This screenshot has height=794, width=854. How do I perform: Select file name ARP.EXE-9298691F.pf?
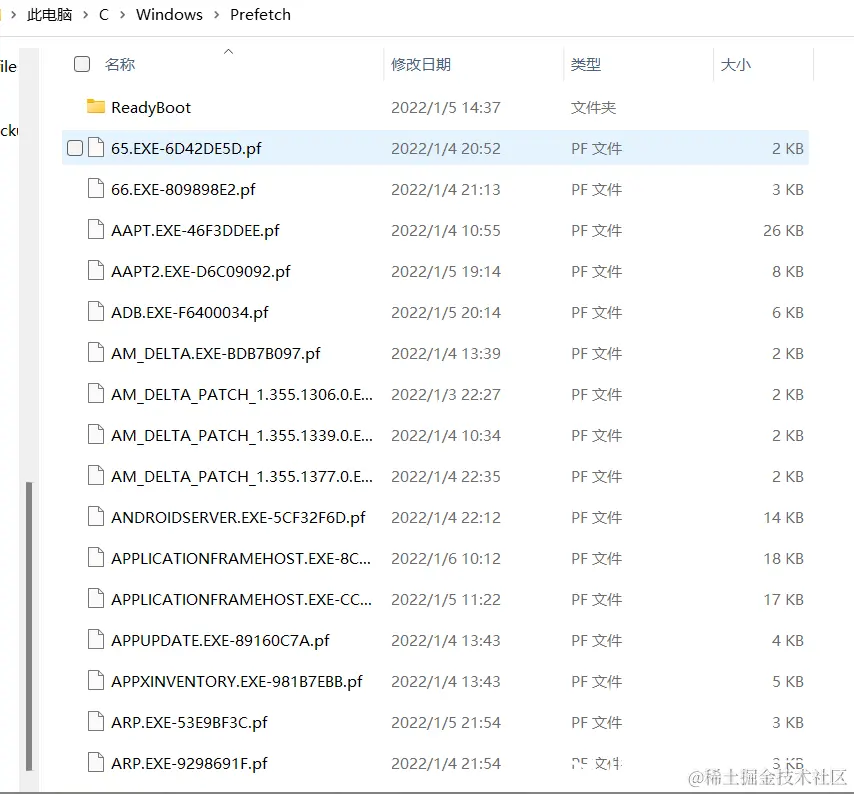pyautogui.click(x=189, y=763)
